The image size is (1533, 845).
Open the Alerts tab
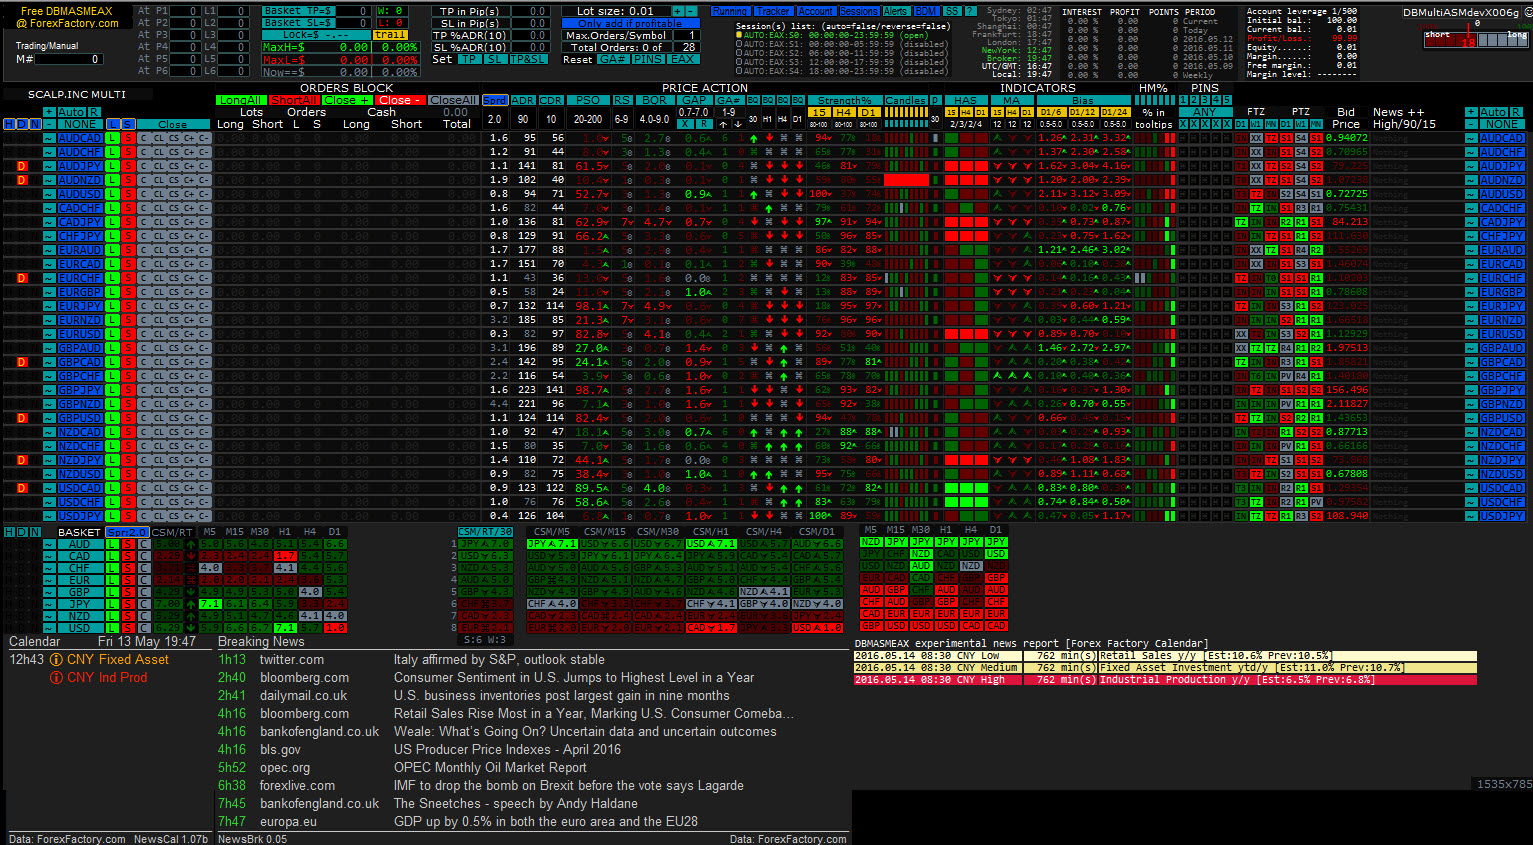[x=895, y=11]
